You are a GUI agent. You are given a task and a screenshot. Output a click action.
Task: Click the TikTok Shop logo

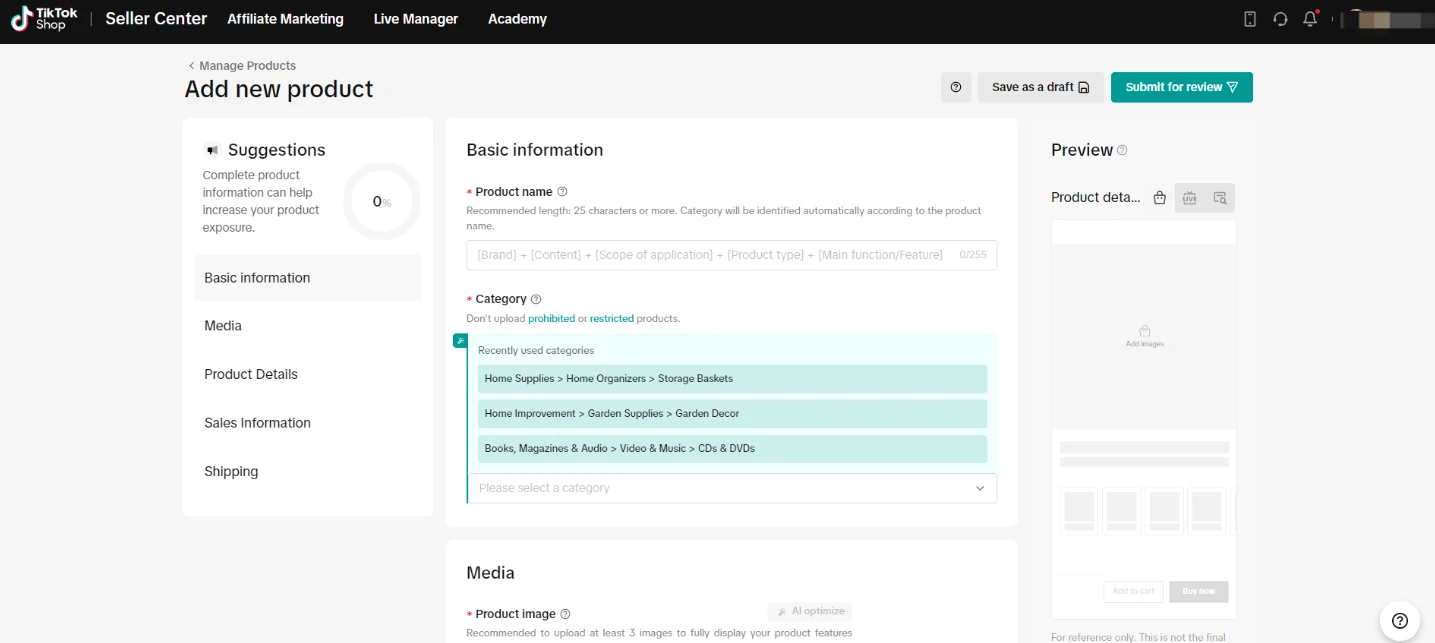(x=44, y=19)
